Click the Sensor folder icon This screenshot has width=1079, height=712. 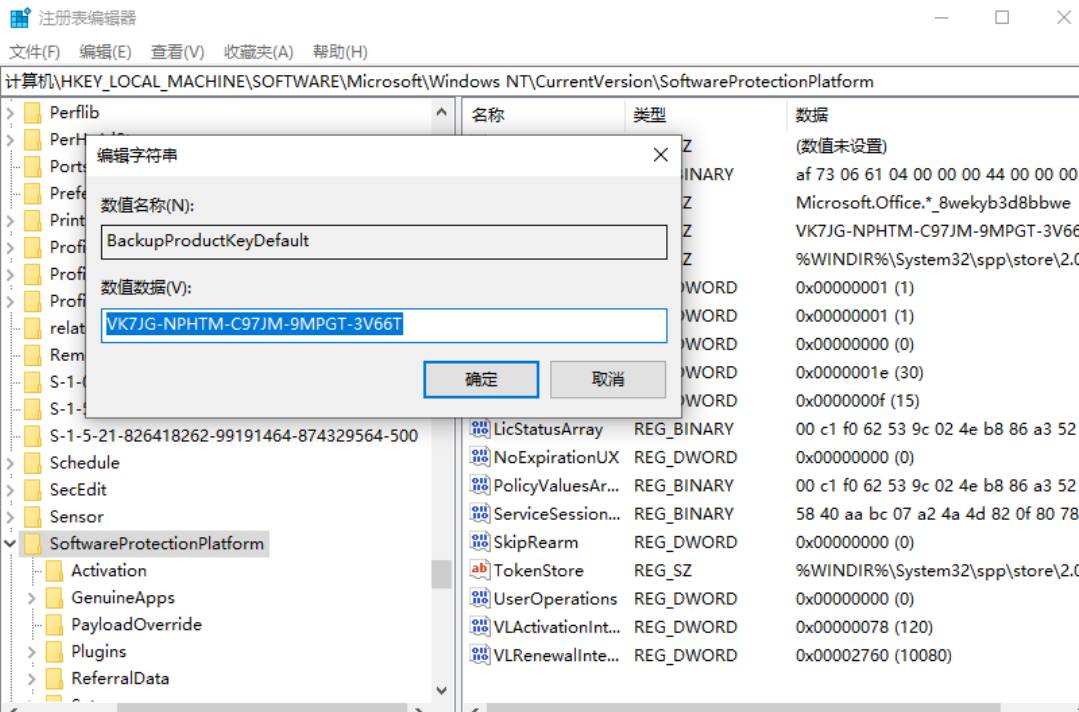(x=32, y=516)
